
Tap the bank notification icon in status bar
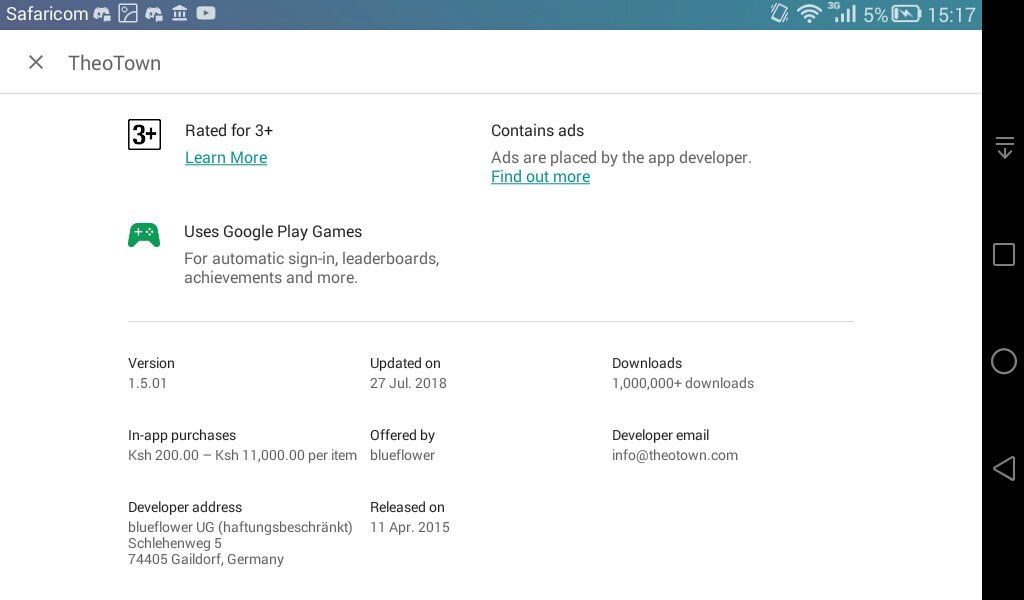pyautogui.click(x=180, y=13)
